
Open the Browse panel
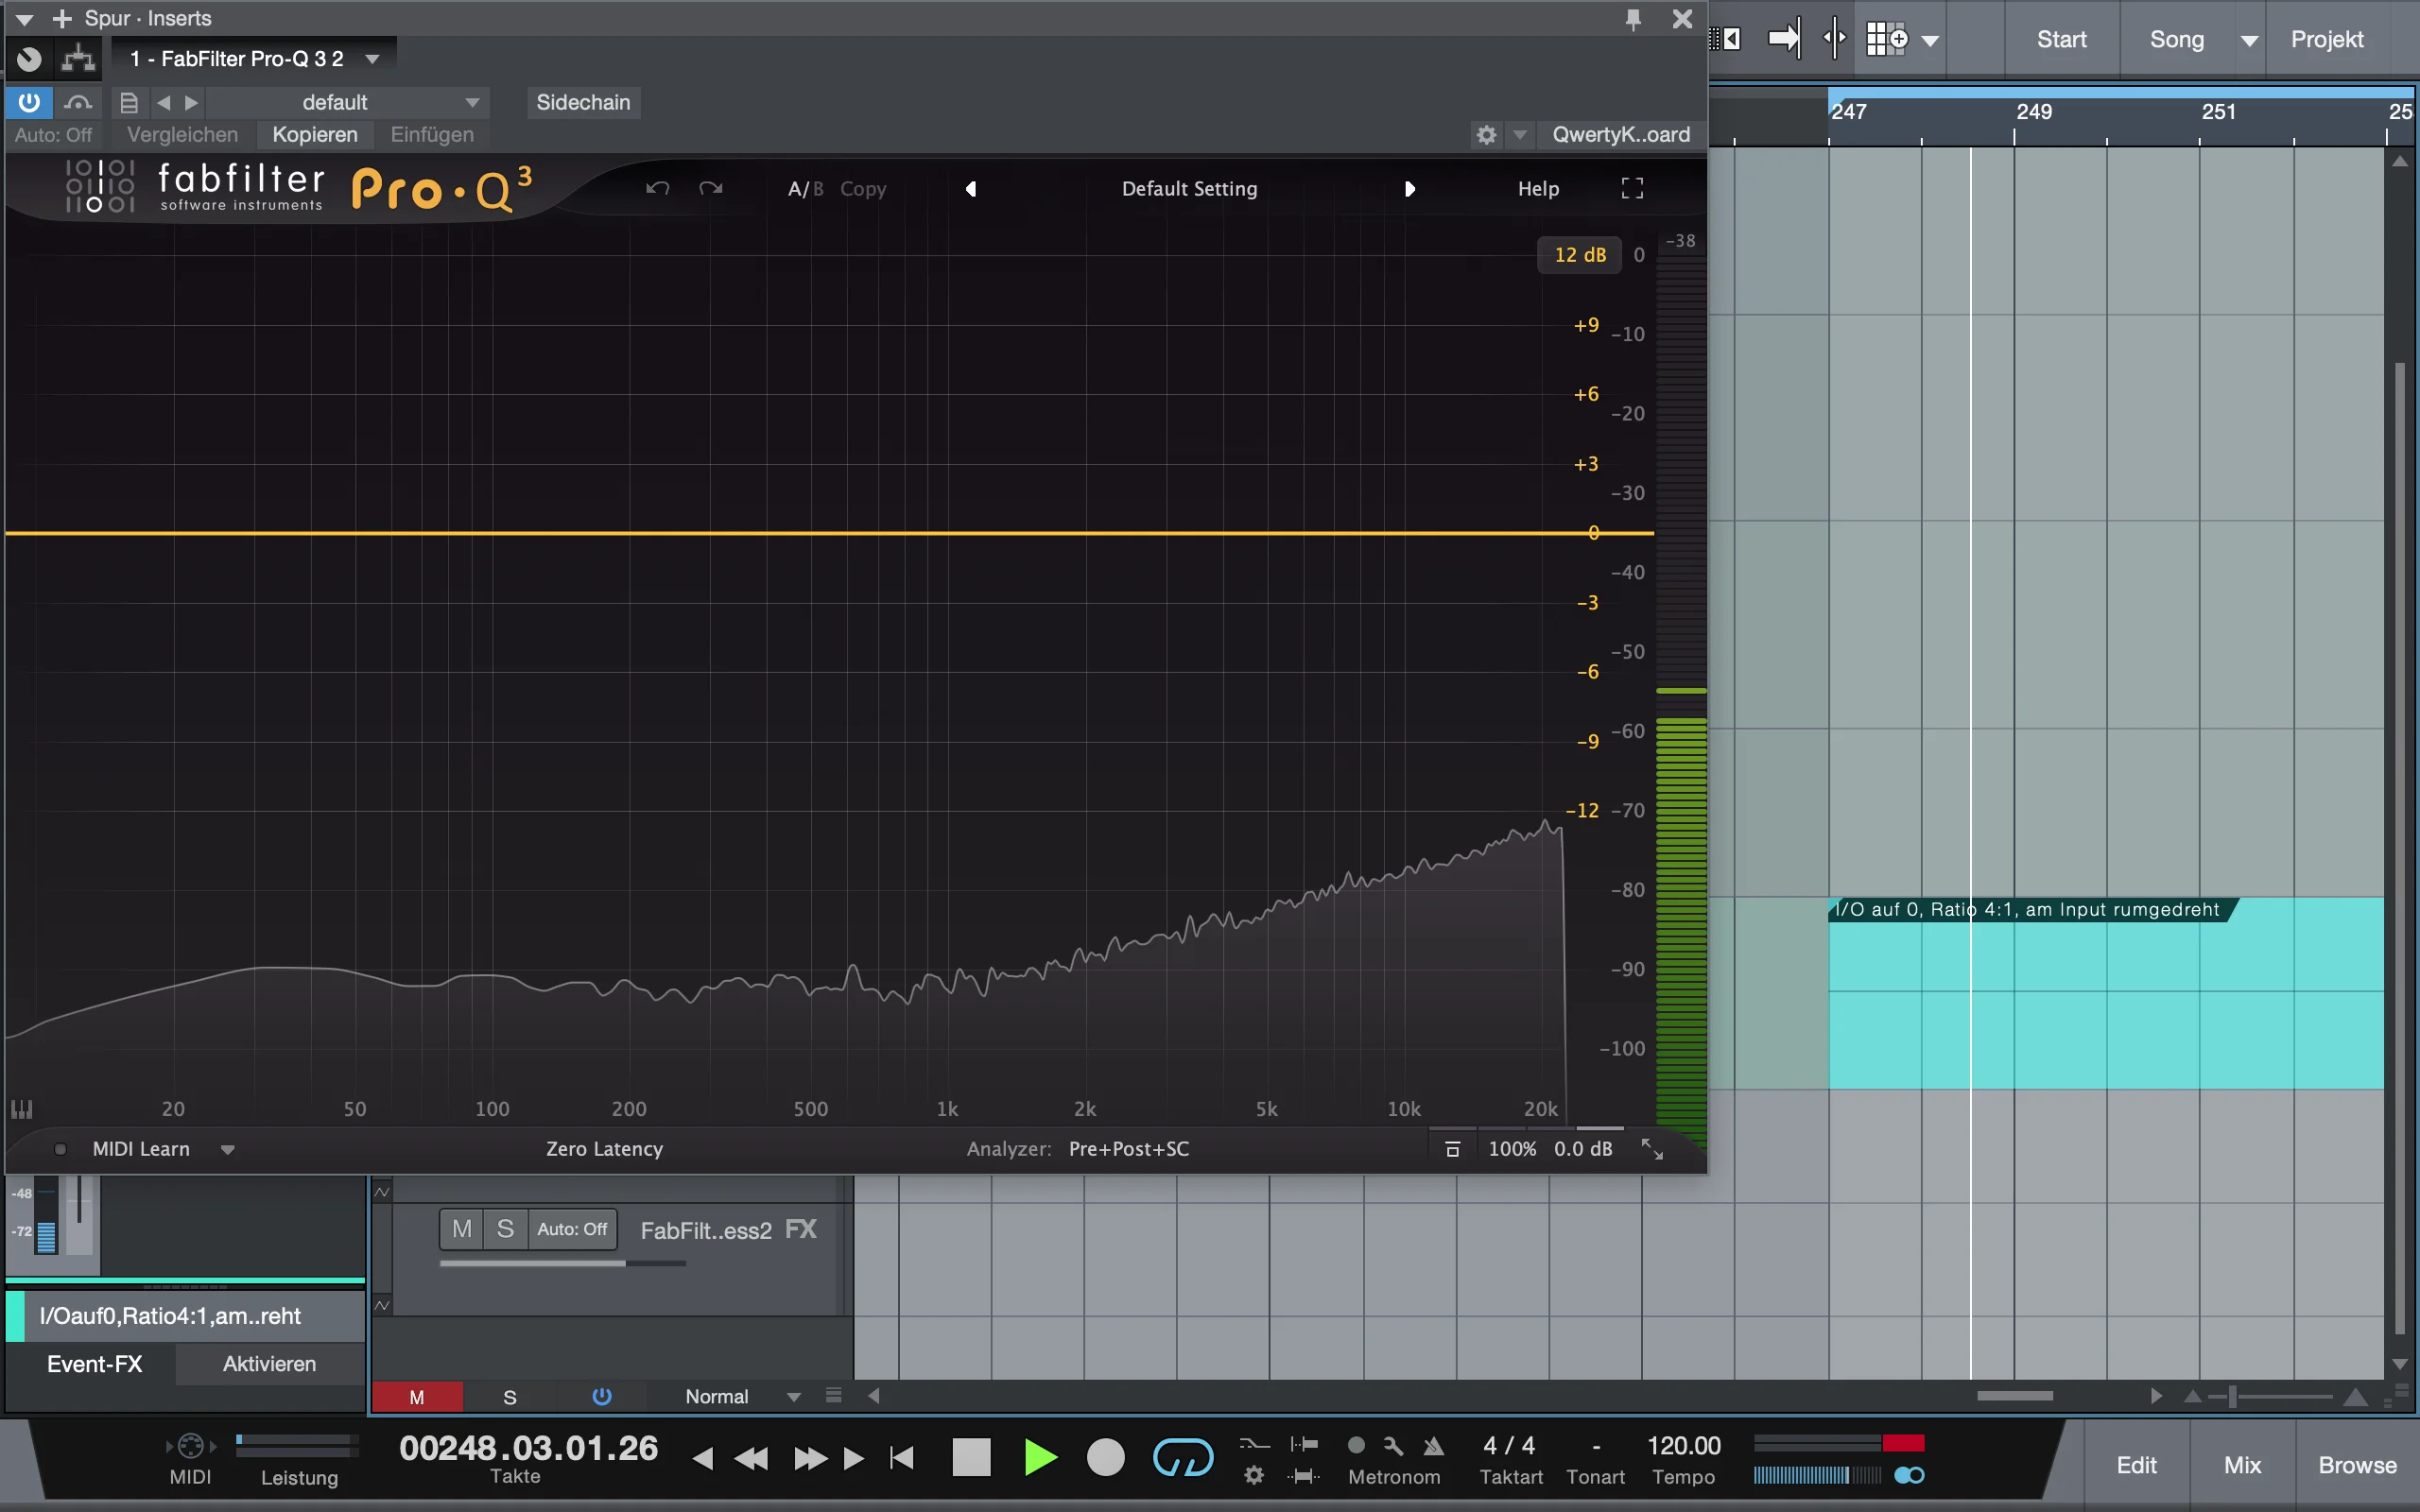click(x=2357, y=1465)
